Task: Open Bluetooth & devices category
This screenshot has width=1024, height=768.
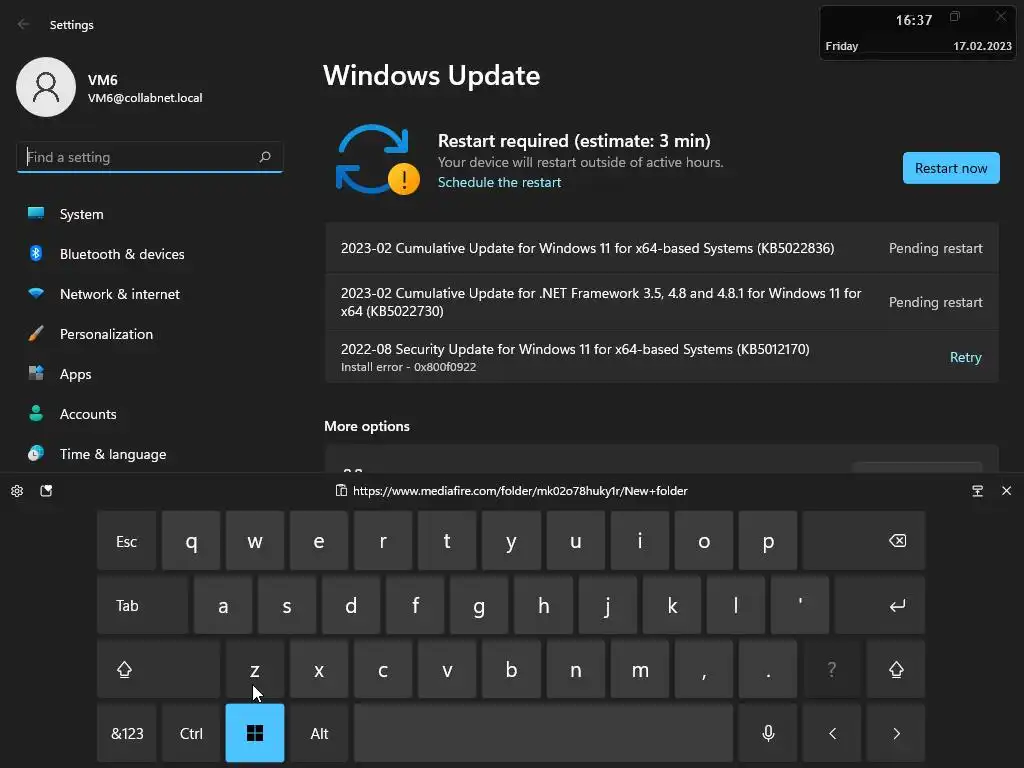Action: point(150,254)
